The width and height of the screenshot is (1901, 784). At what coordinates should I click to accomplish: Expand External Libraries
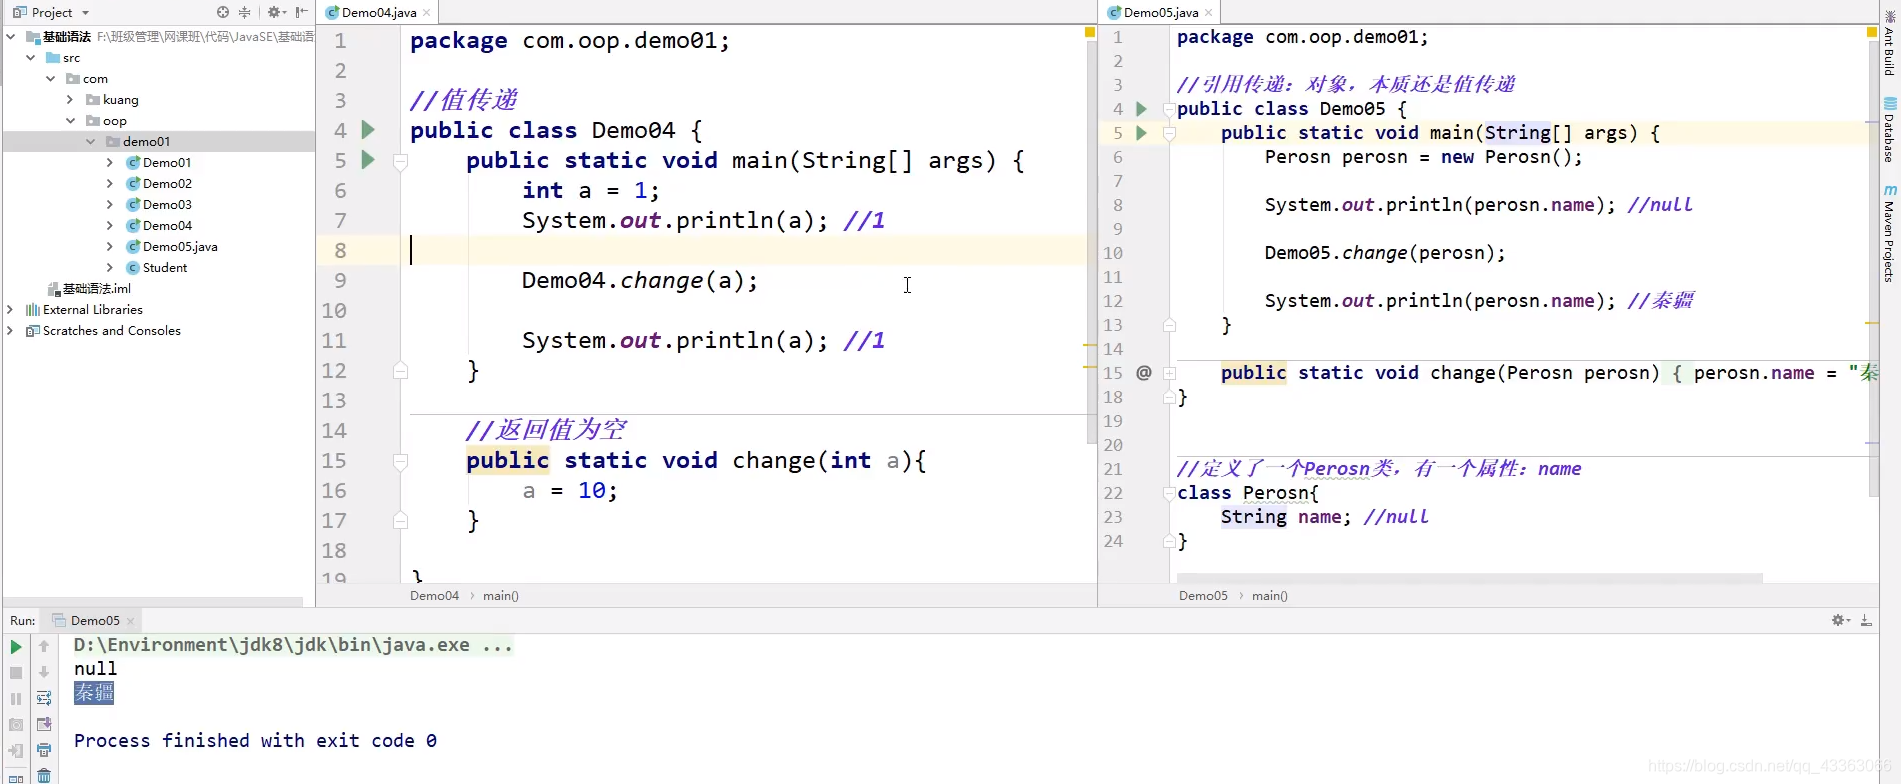[x=10, y=310]
